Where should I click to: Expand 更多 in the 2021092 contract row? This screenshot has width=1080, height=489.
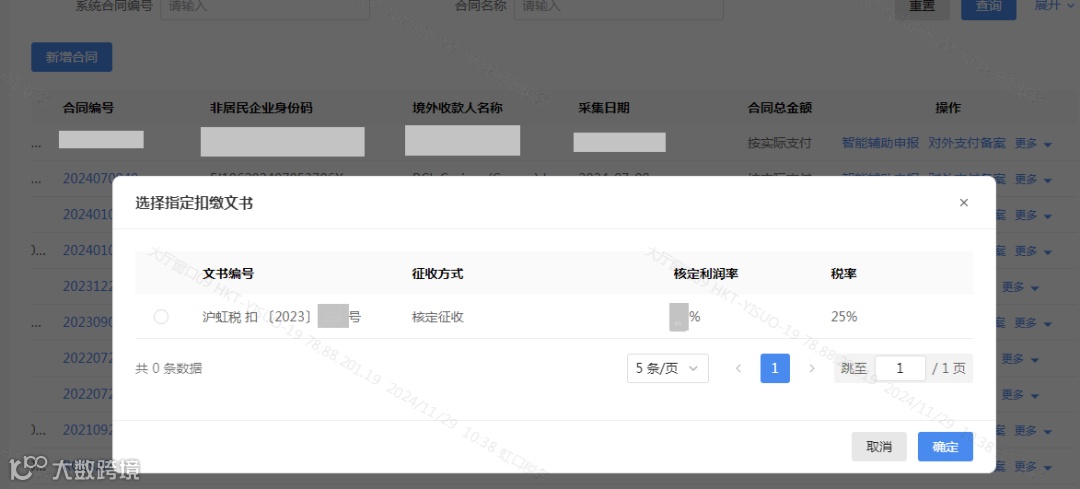[1033, 430]
